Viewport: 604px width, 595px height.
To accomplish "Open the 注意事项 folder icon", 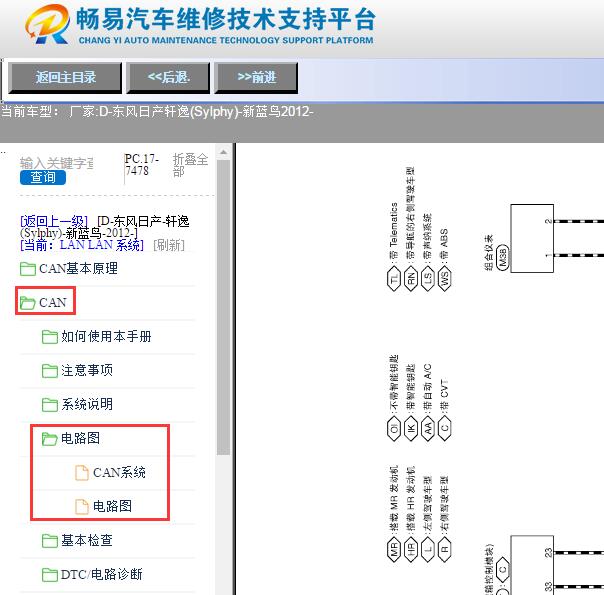I will click(x=50, y=371).
